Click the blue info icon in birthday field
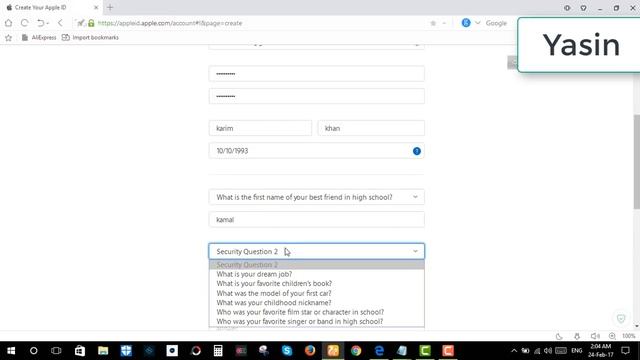The width and height of the screenshot is (640, 360). coord(416,151)
